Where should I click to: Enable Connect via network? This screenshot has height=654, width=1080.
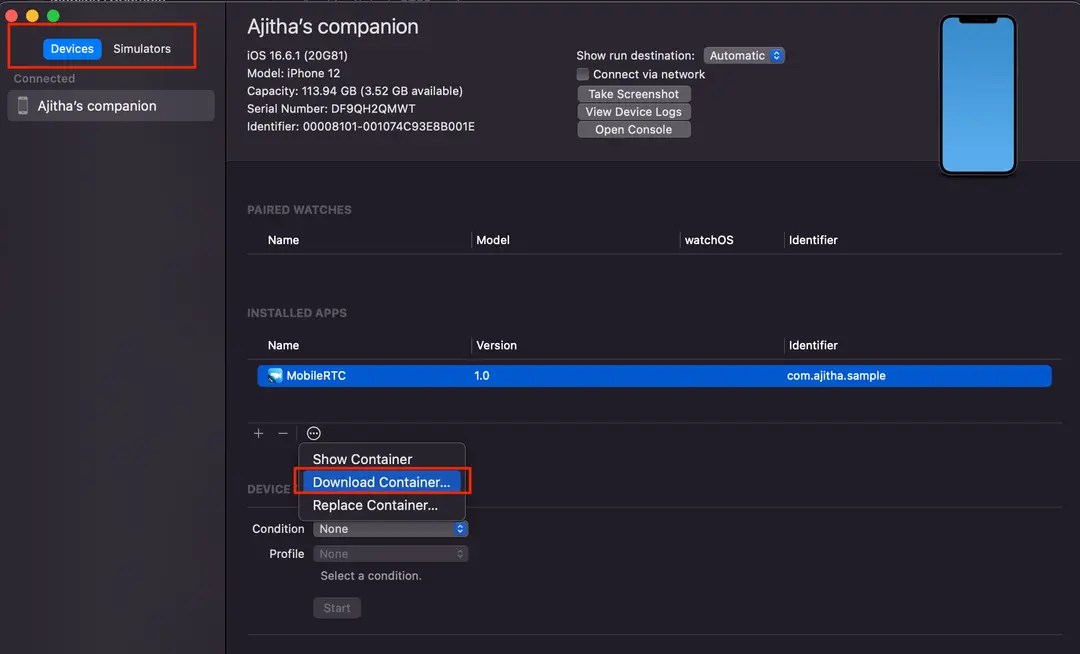pyautogui.click(x=583, y=74)
